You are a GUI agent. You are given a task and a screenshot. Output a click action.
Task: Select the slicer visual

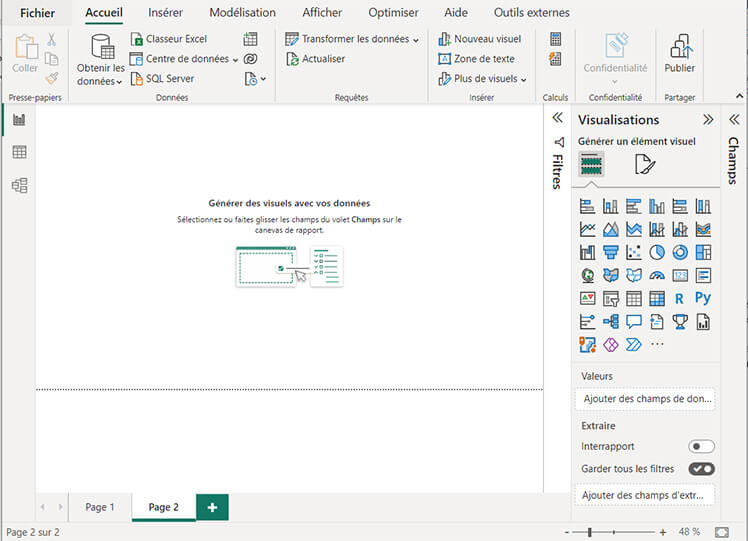point(611,299)
